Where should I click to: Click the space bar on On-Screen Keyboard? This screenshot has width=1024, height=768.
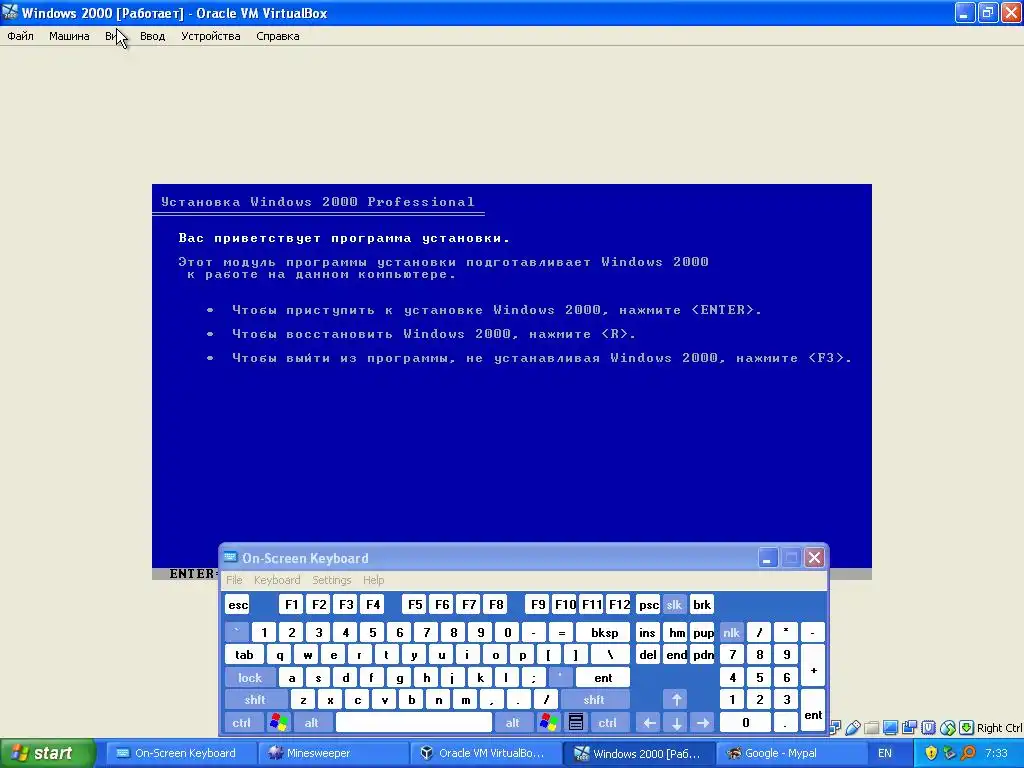tap(413, 722)
